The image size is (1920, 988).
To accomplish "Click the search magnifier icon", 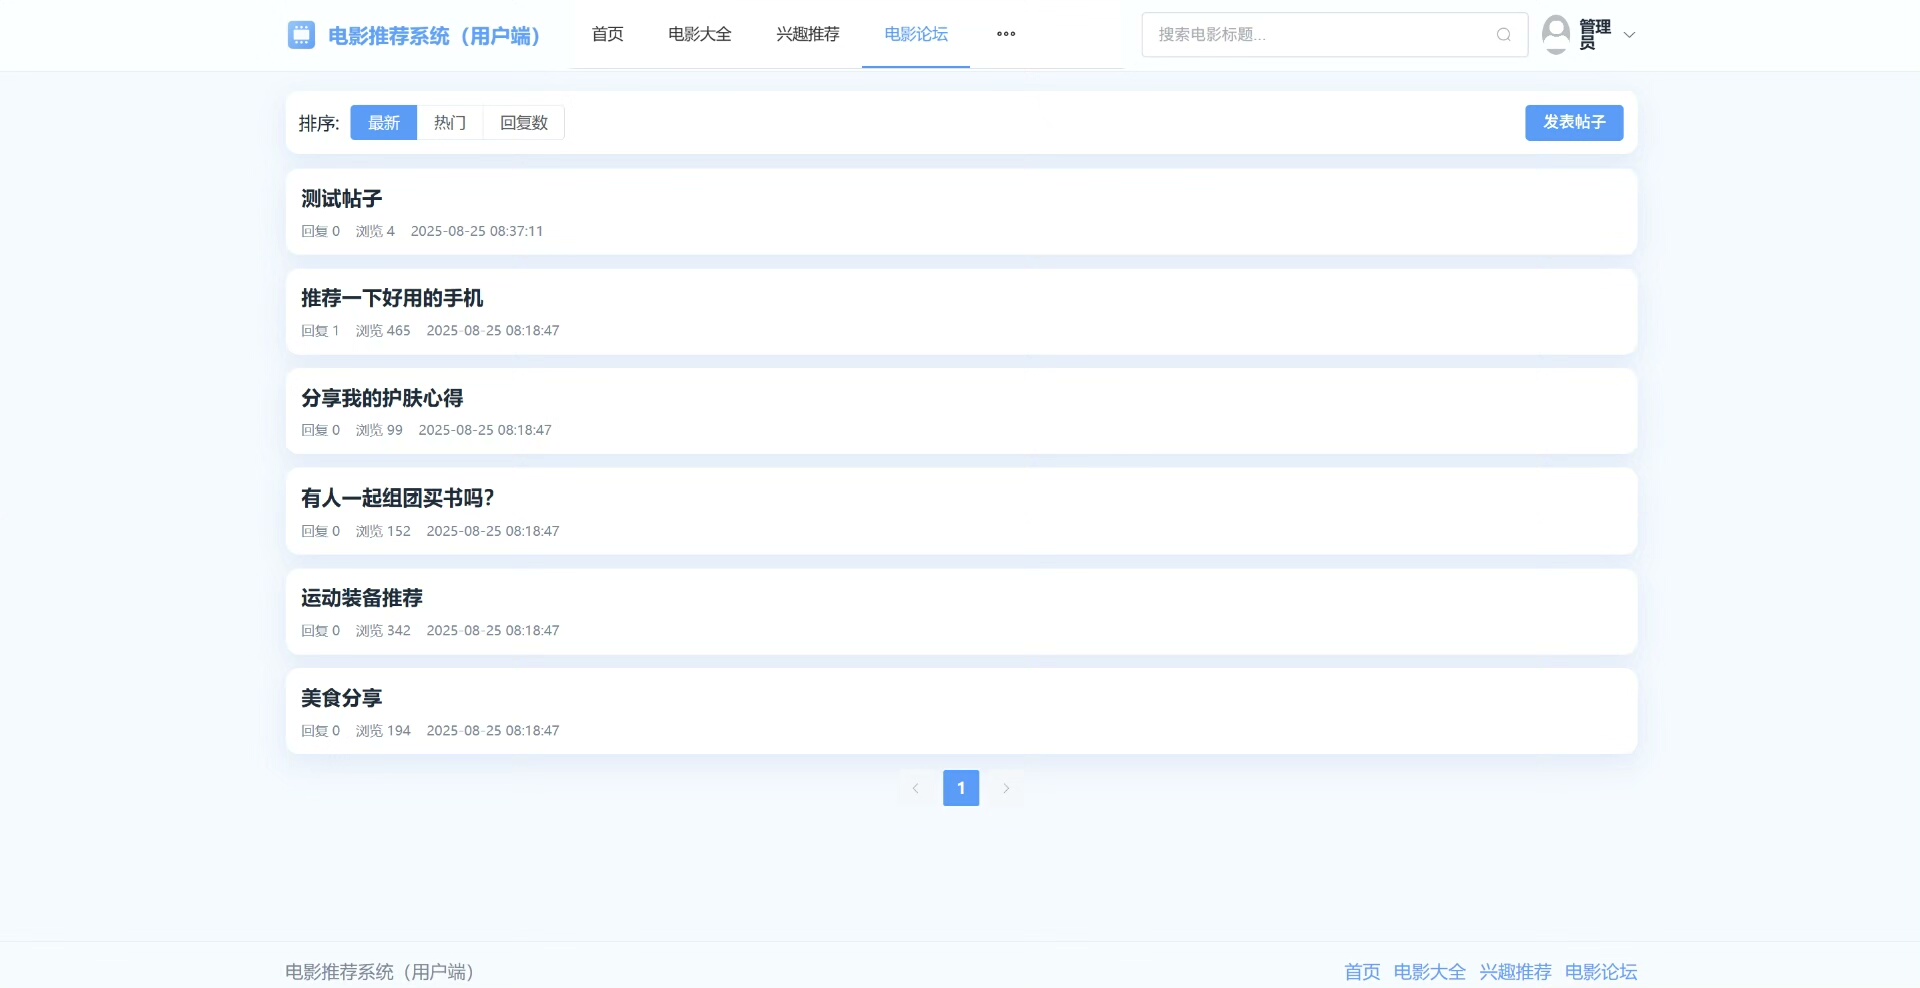I will coord(1503,35).
